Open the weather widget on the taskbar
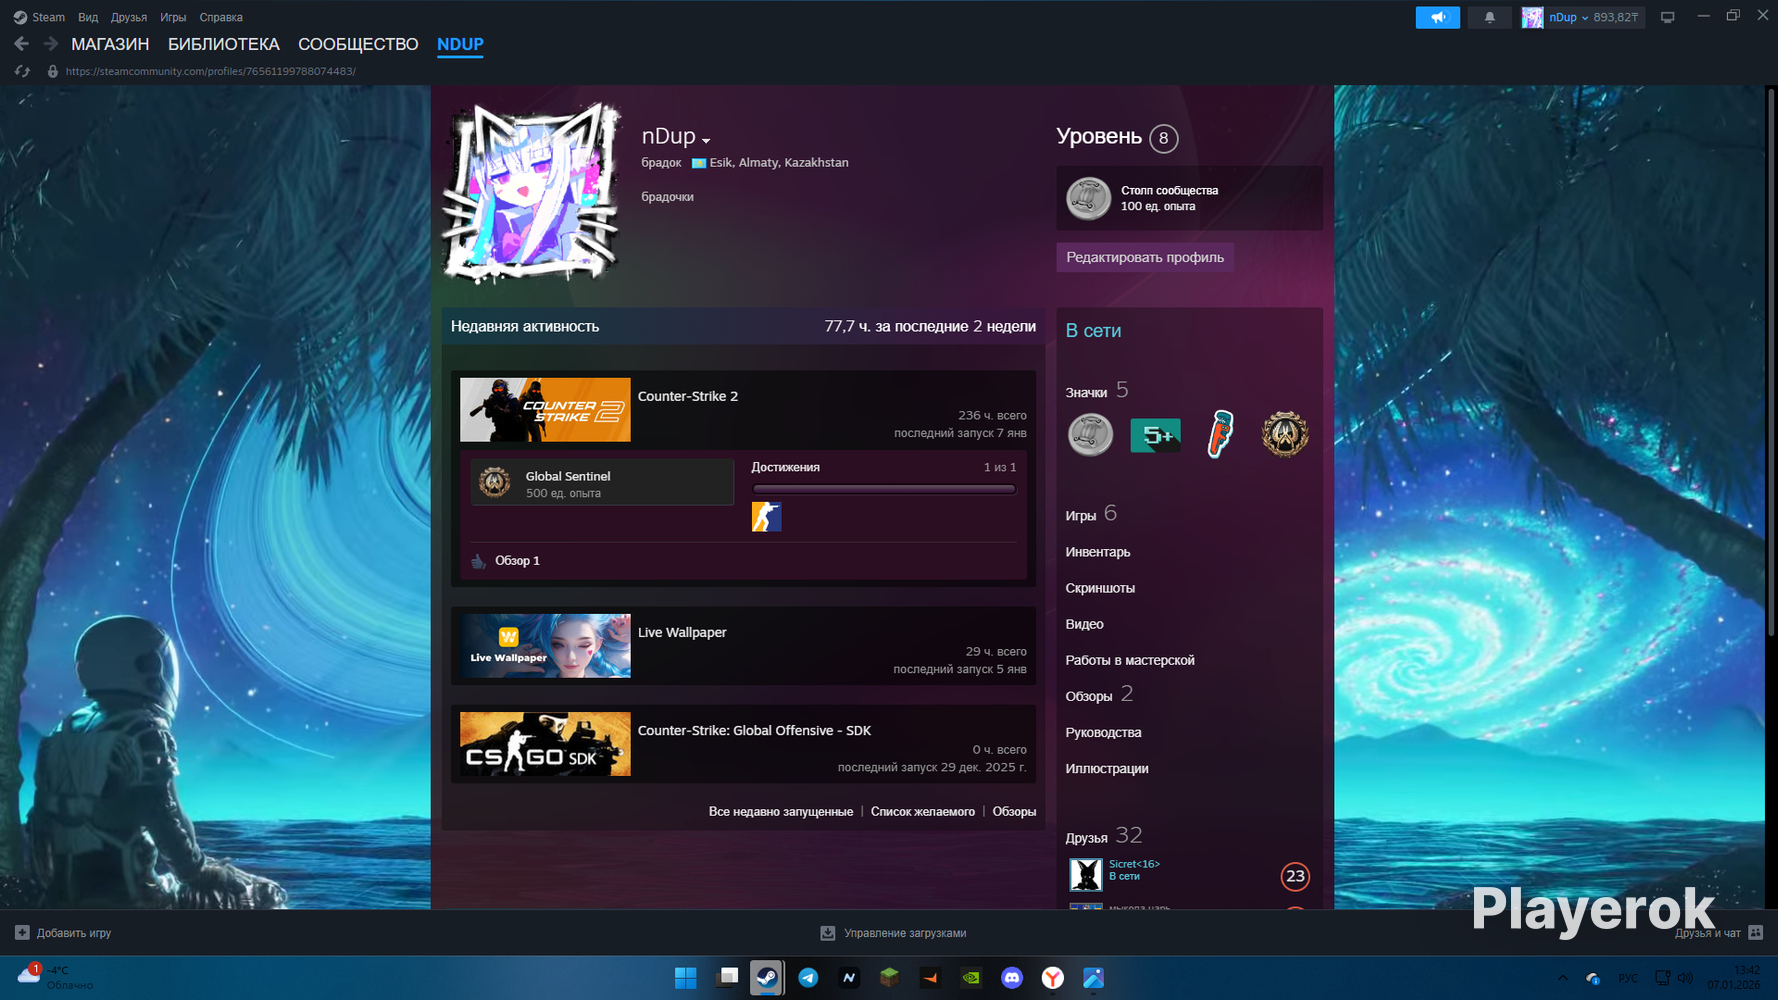The image size is (1778, 1000). (x=56, y=977)
